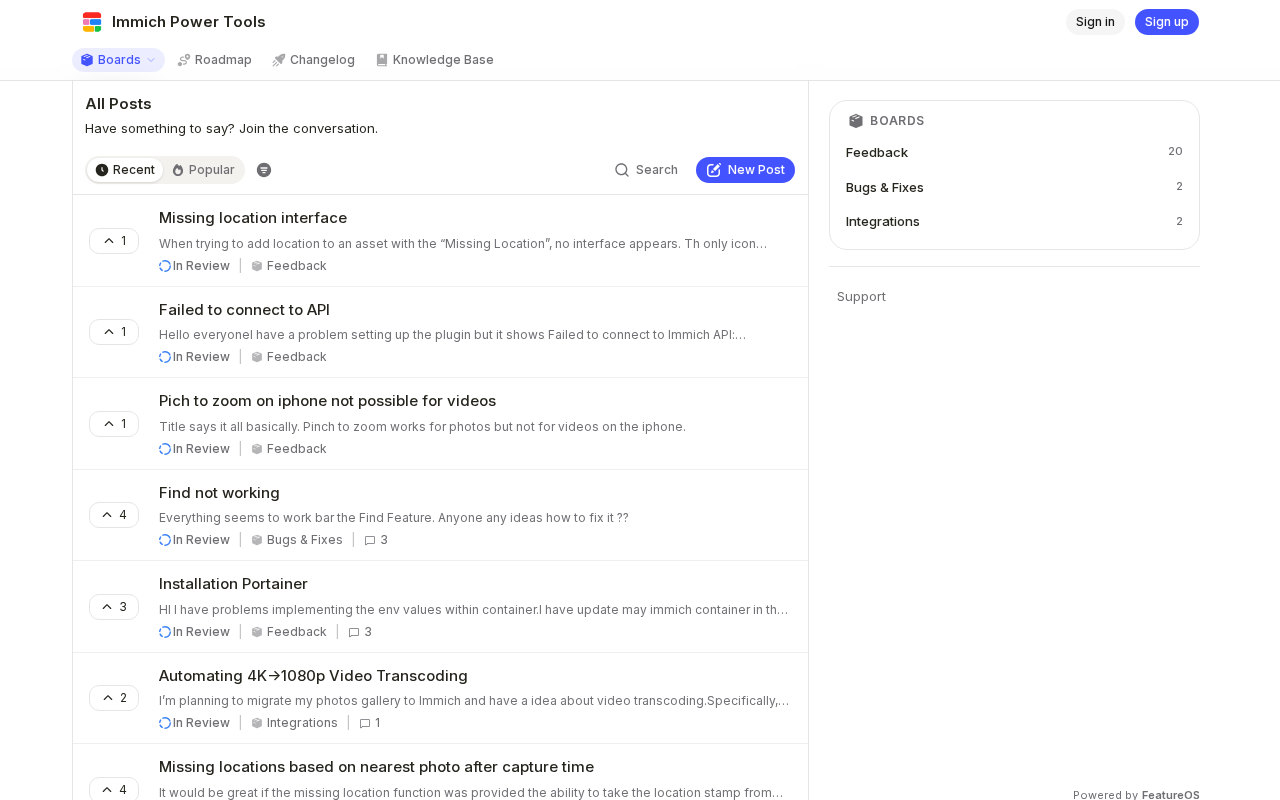Toggle upvote on Find not working post

[x=114, y=515]
